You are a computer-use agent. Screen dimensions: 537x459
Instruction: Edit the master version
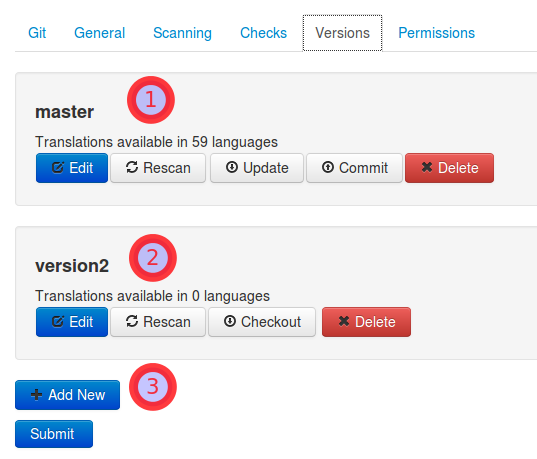72,168
